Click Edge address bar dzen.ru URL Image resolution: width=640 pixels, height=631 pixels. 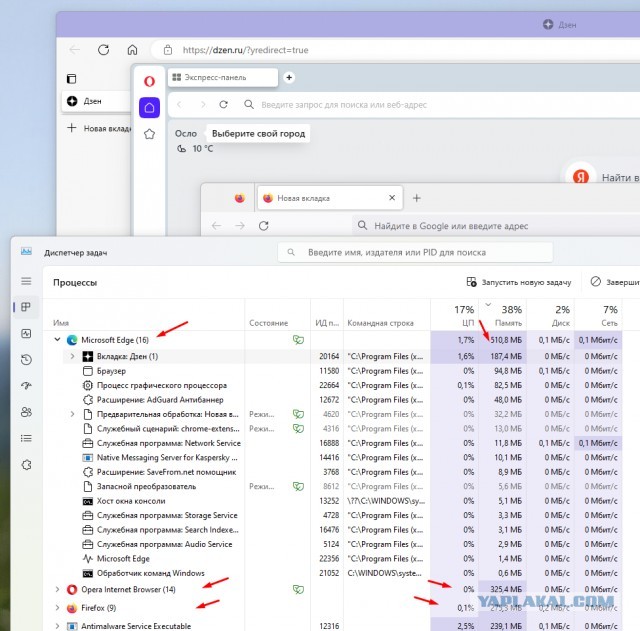point(245,50)
